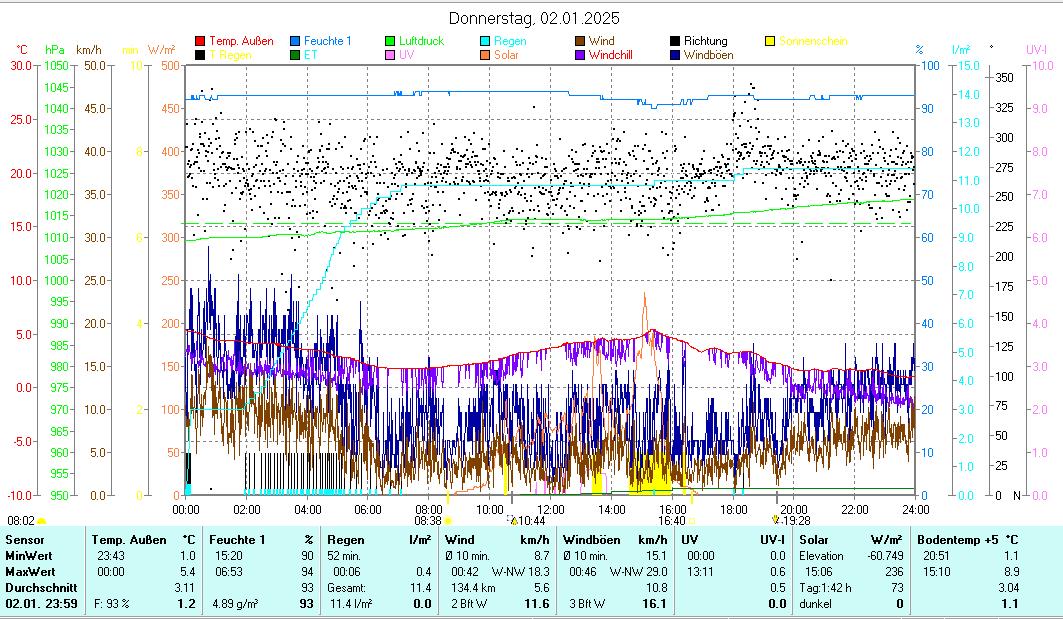Click the blue Feuchte 1 legend square
This screenshot has width=1063, height=619.
click(295, 41)
